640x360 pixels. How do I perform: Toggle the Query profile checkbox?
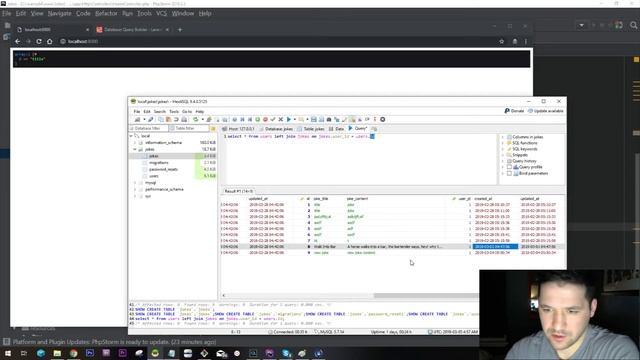[509, 167]
